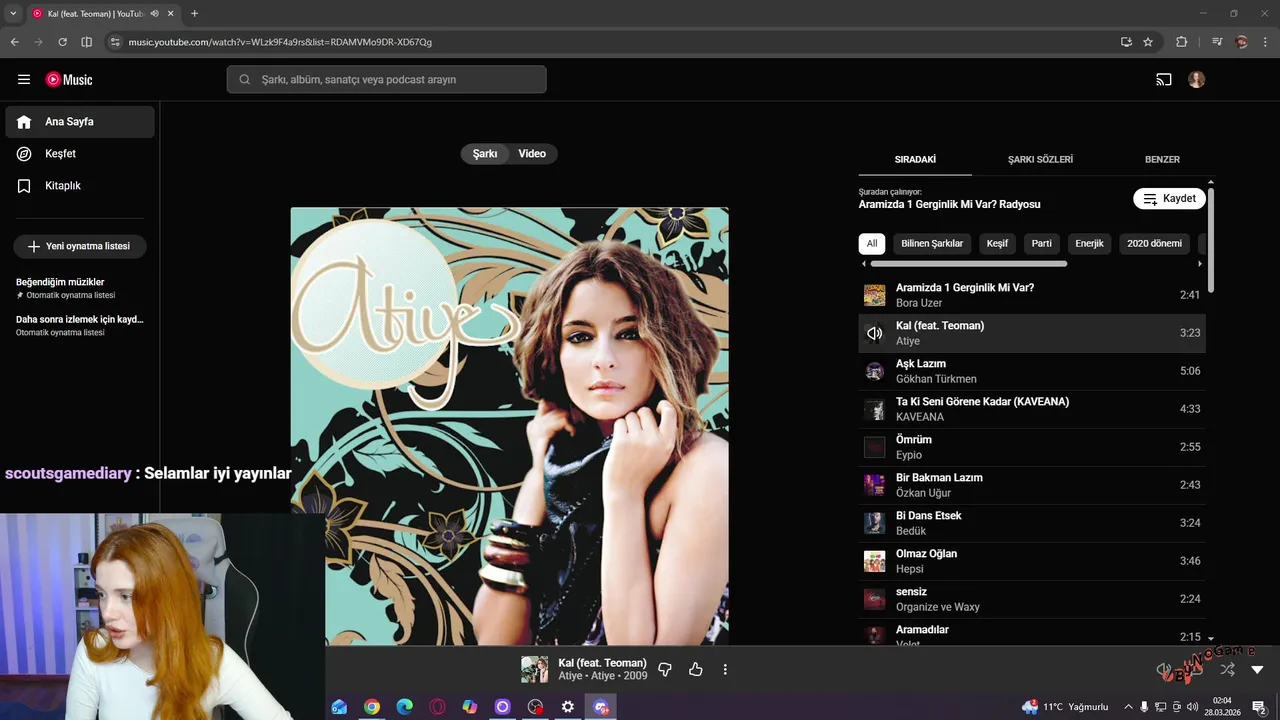Click the small album thumbnail in player bar
This screenshot has width=1280, height=720.
[535, 669]
